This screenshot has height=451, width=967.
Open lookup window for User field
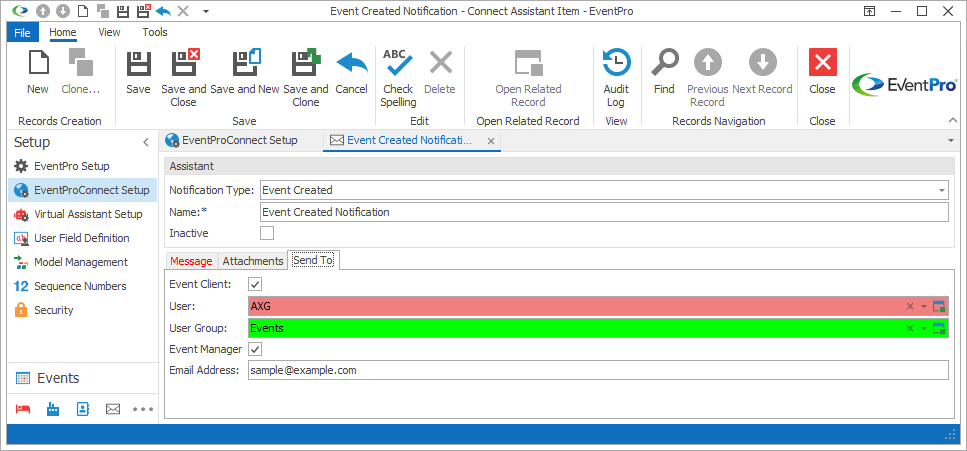click(x=939, y=307)
